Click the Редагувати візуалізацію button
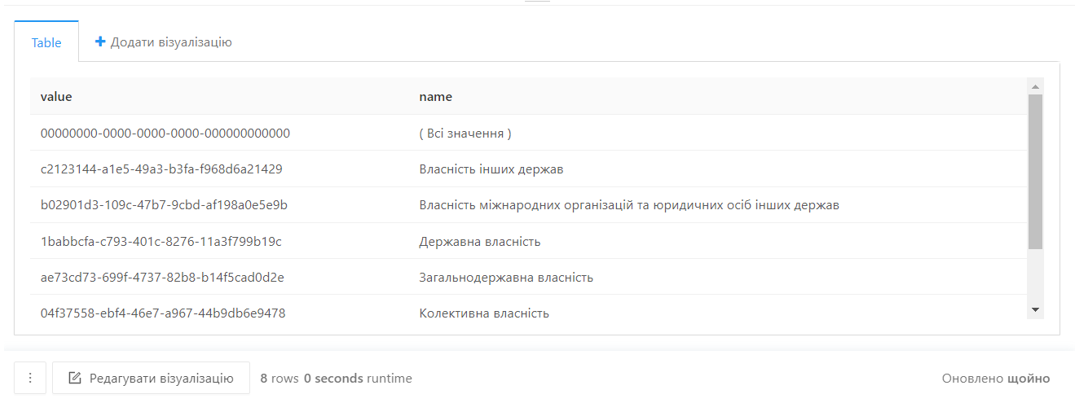The image size is (1077, 401). pyautogui.click(x=151, y=378)
